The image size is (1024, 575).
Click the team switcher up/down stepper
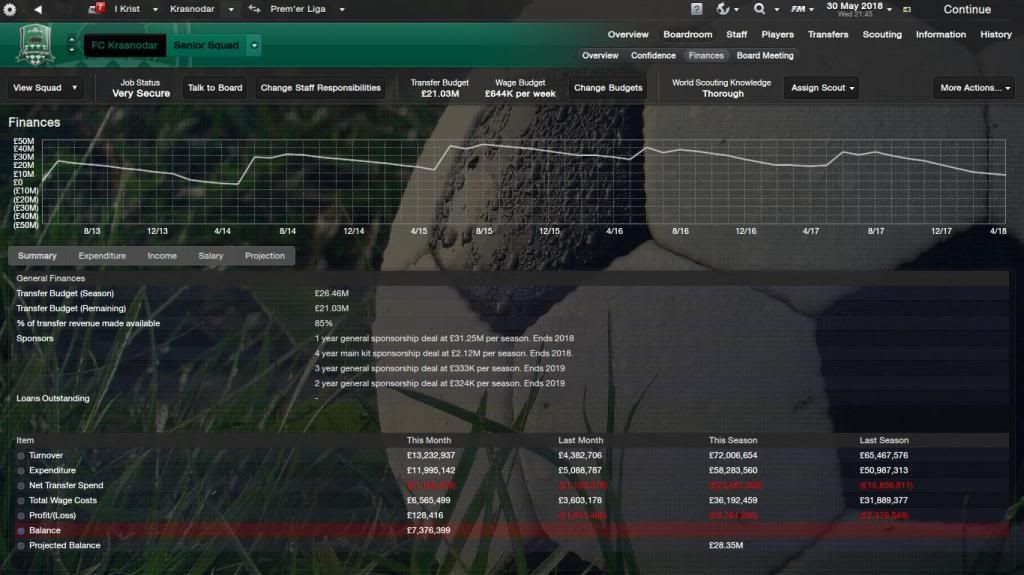click(x=71, y=45)
